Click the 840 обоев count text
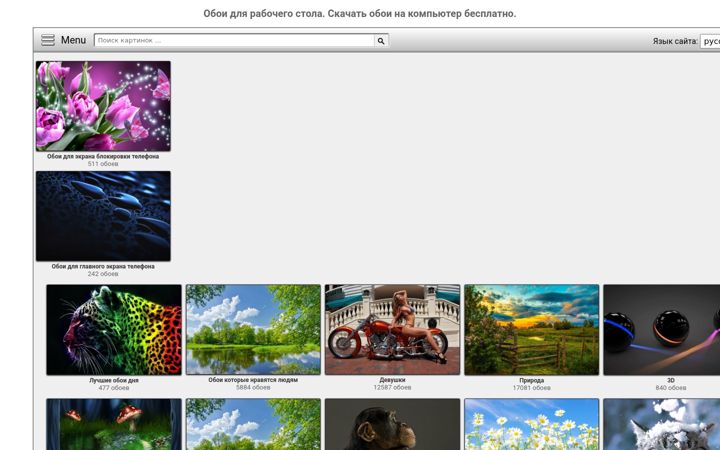 pyautogui.click(x=671, y=388)
